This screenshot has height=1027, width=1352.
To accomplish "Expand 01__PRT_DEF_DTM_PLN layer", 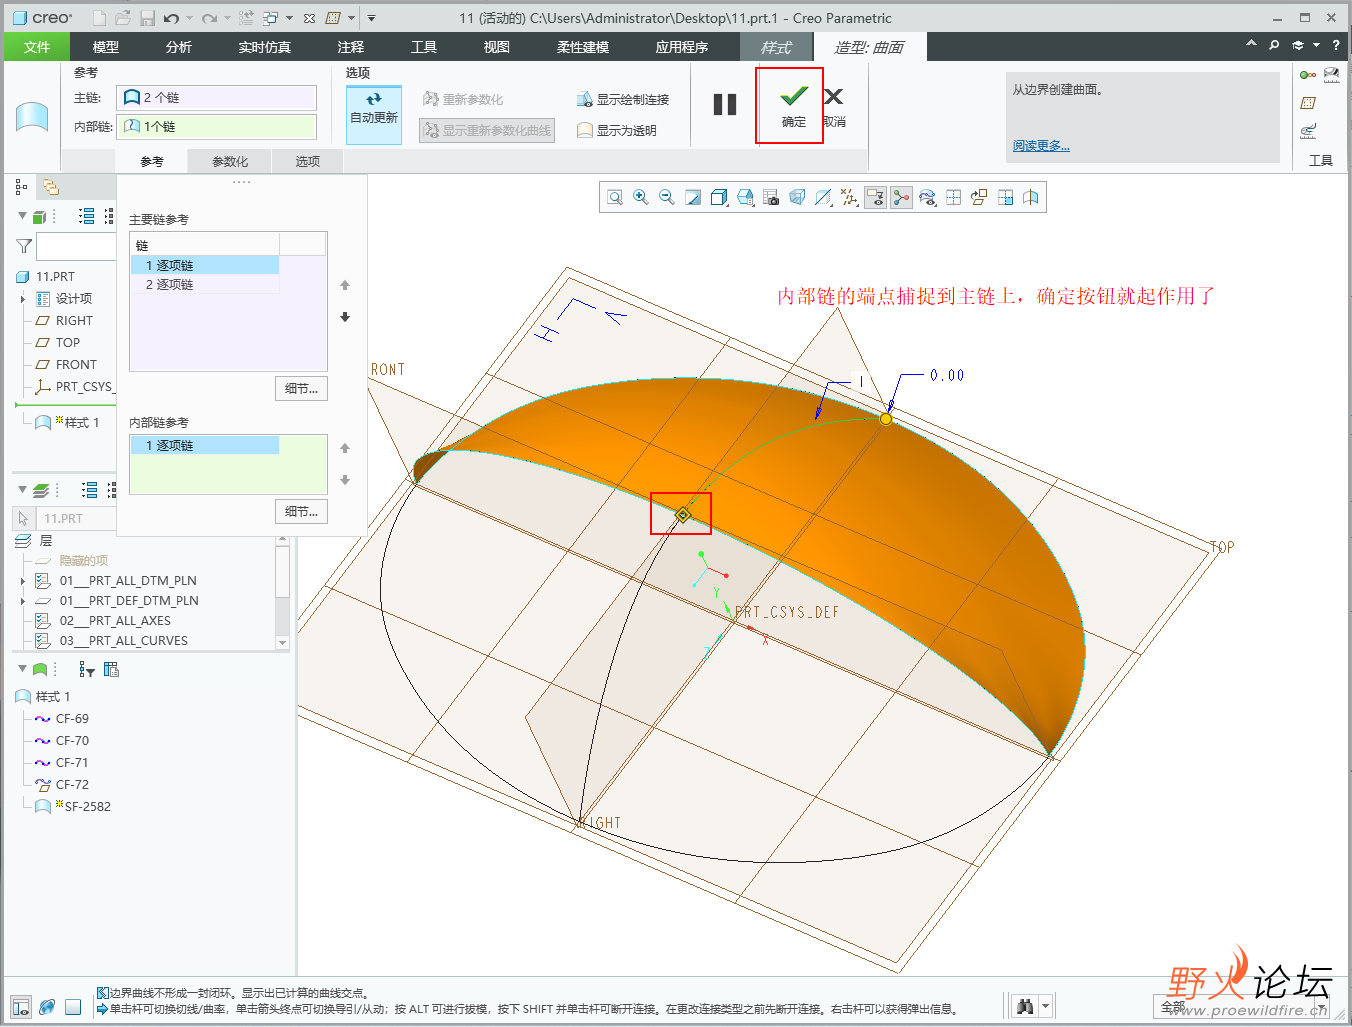I will (x=23, y=601).
